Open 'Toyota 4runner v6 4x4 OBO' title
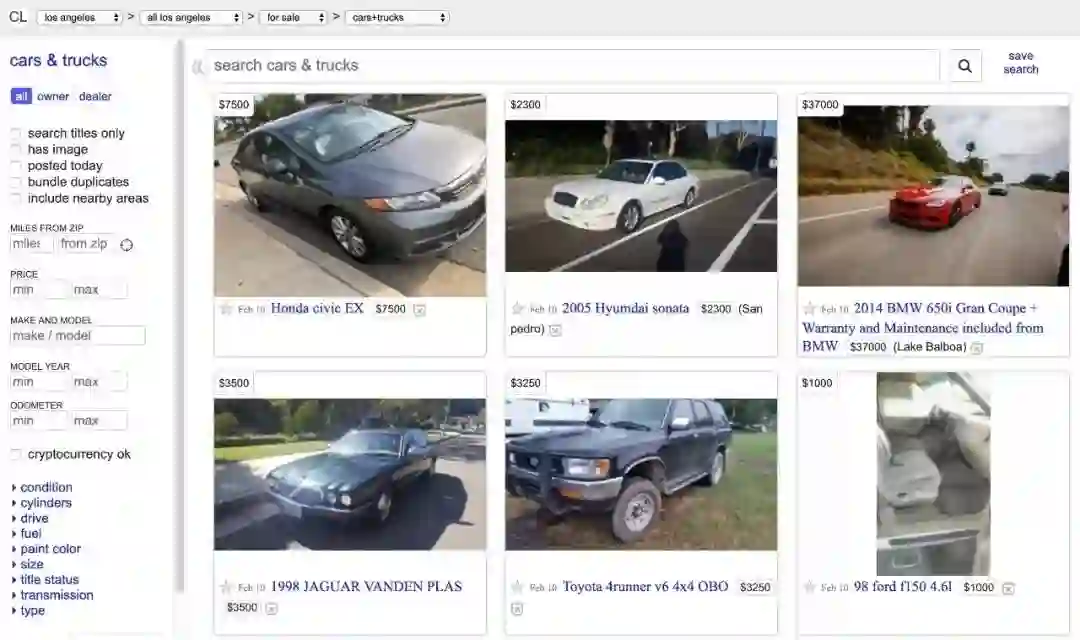 coord(645,586)
